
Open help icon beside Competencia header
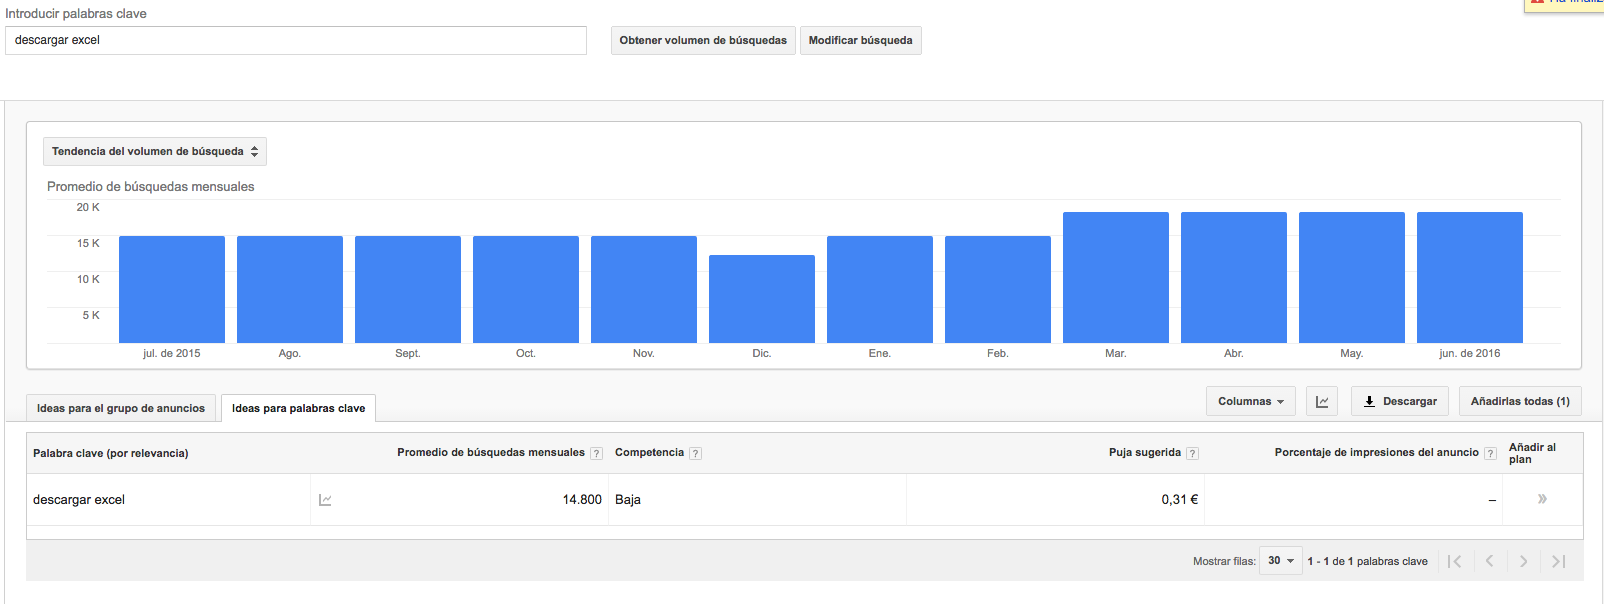pos(695,453)
